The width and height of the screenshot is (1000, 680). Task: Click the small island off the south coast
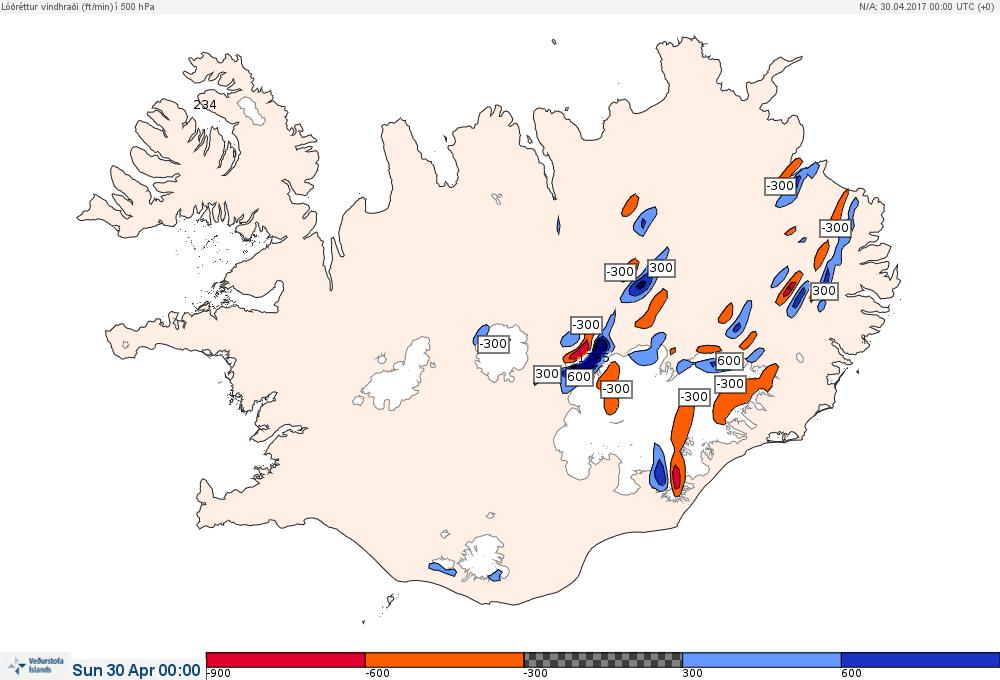(390, 600)
